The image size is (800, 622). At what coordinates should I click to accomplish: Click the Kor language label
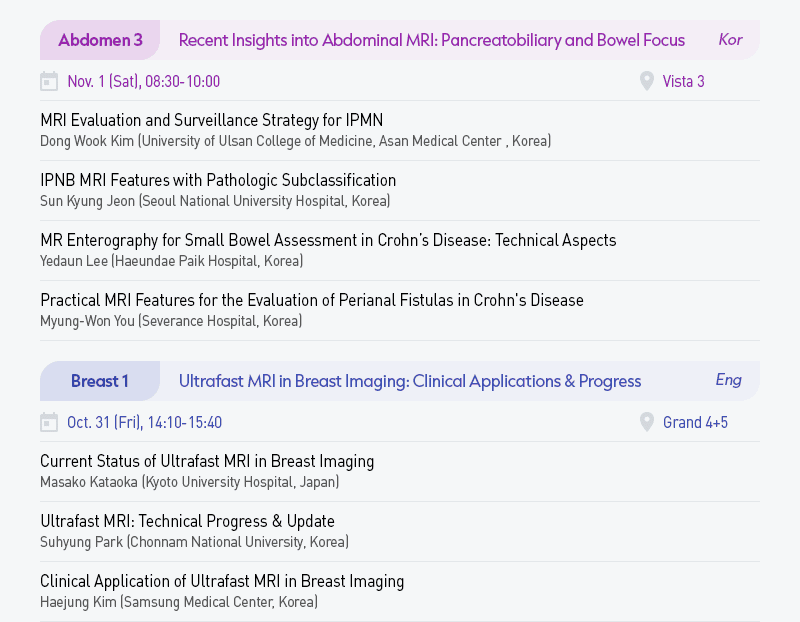(730, 40)
